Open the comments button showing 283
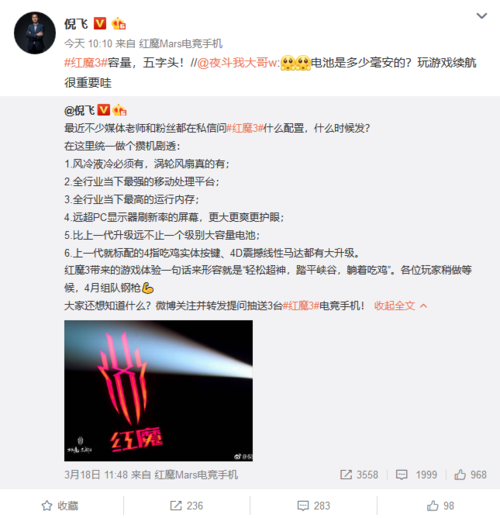 click(x=314, y=506)
